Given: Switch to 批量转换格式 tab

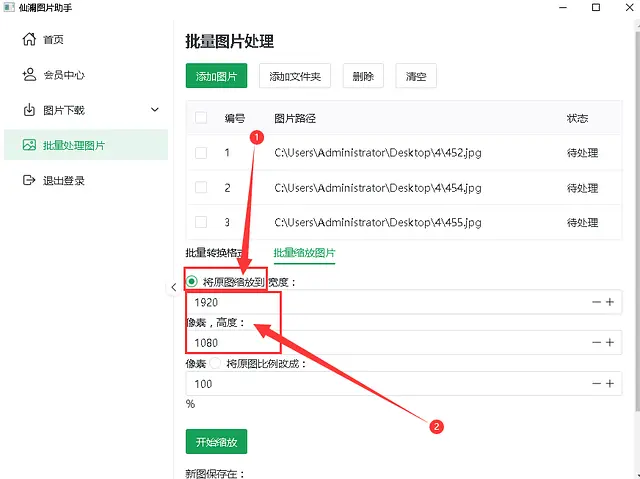Looking at the screenshot, I should [x=215, y=253].
